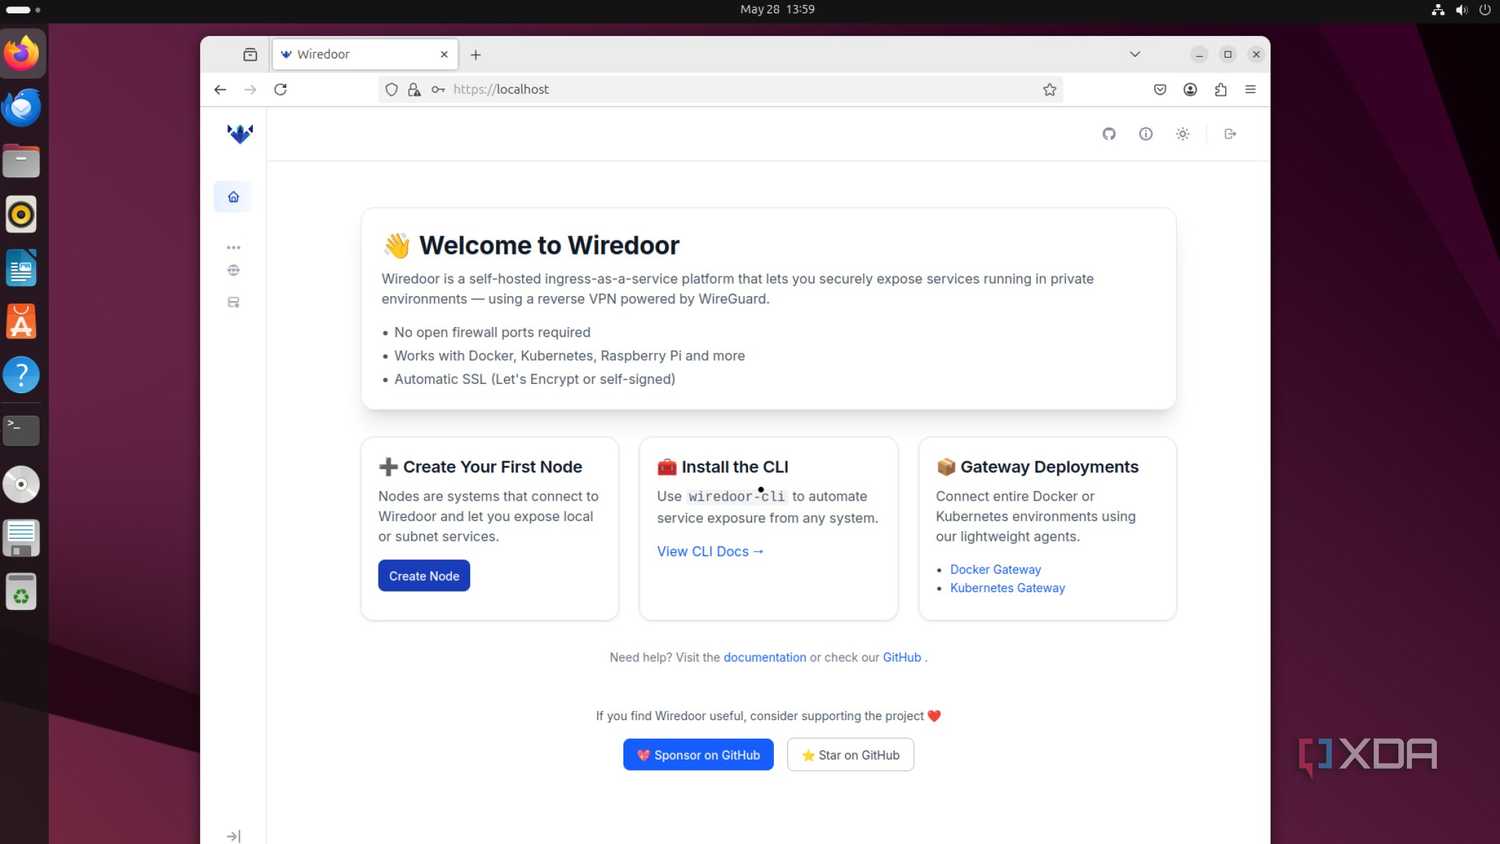The width and height of the screenshot is (1500, 844).
Task: Open saved logins via the key icon
Action: pos(438,89)
